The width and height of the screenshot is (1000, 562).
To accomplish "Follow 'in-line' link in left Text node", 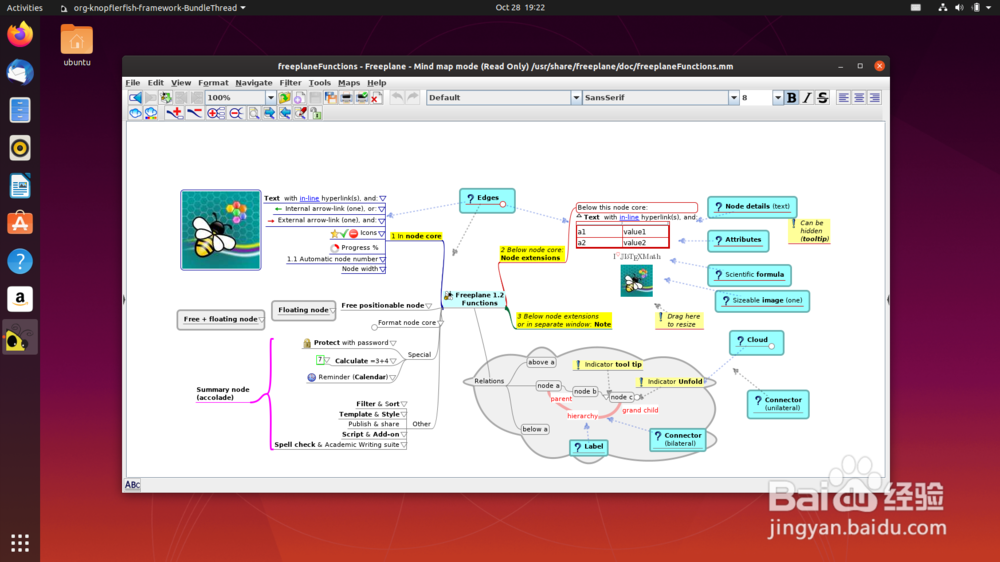I will (x=309, y=198).
